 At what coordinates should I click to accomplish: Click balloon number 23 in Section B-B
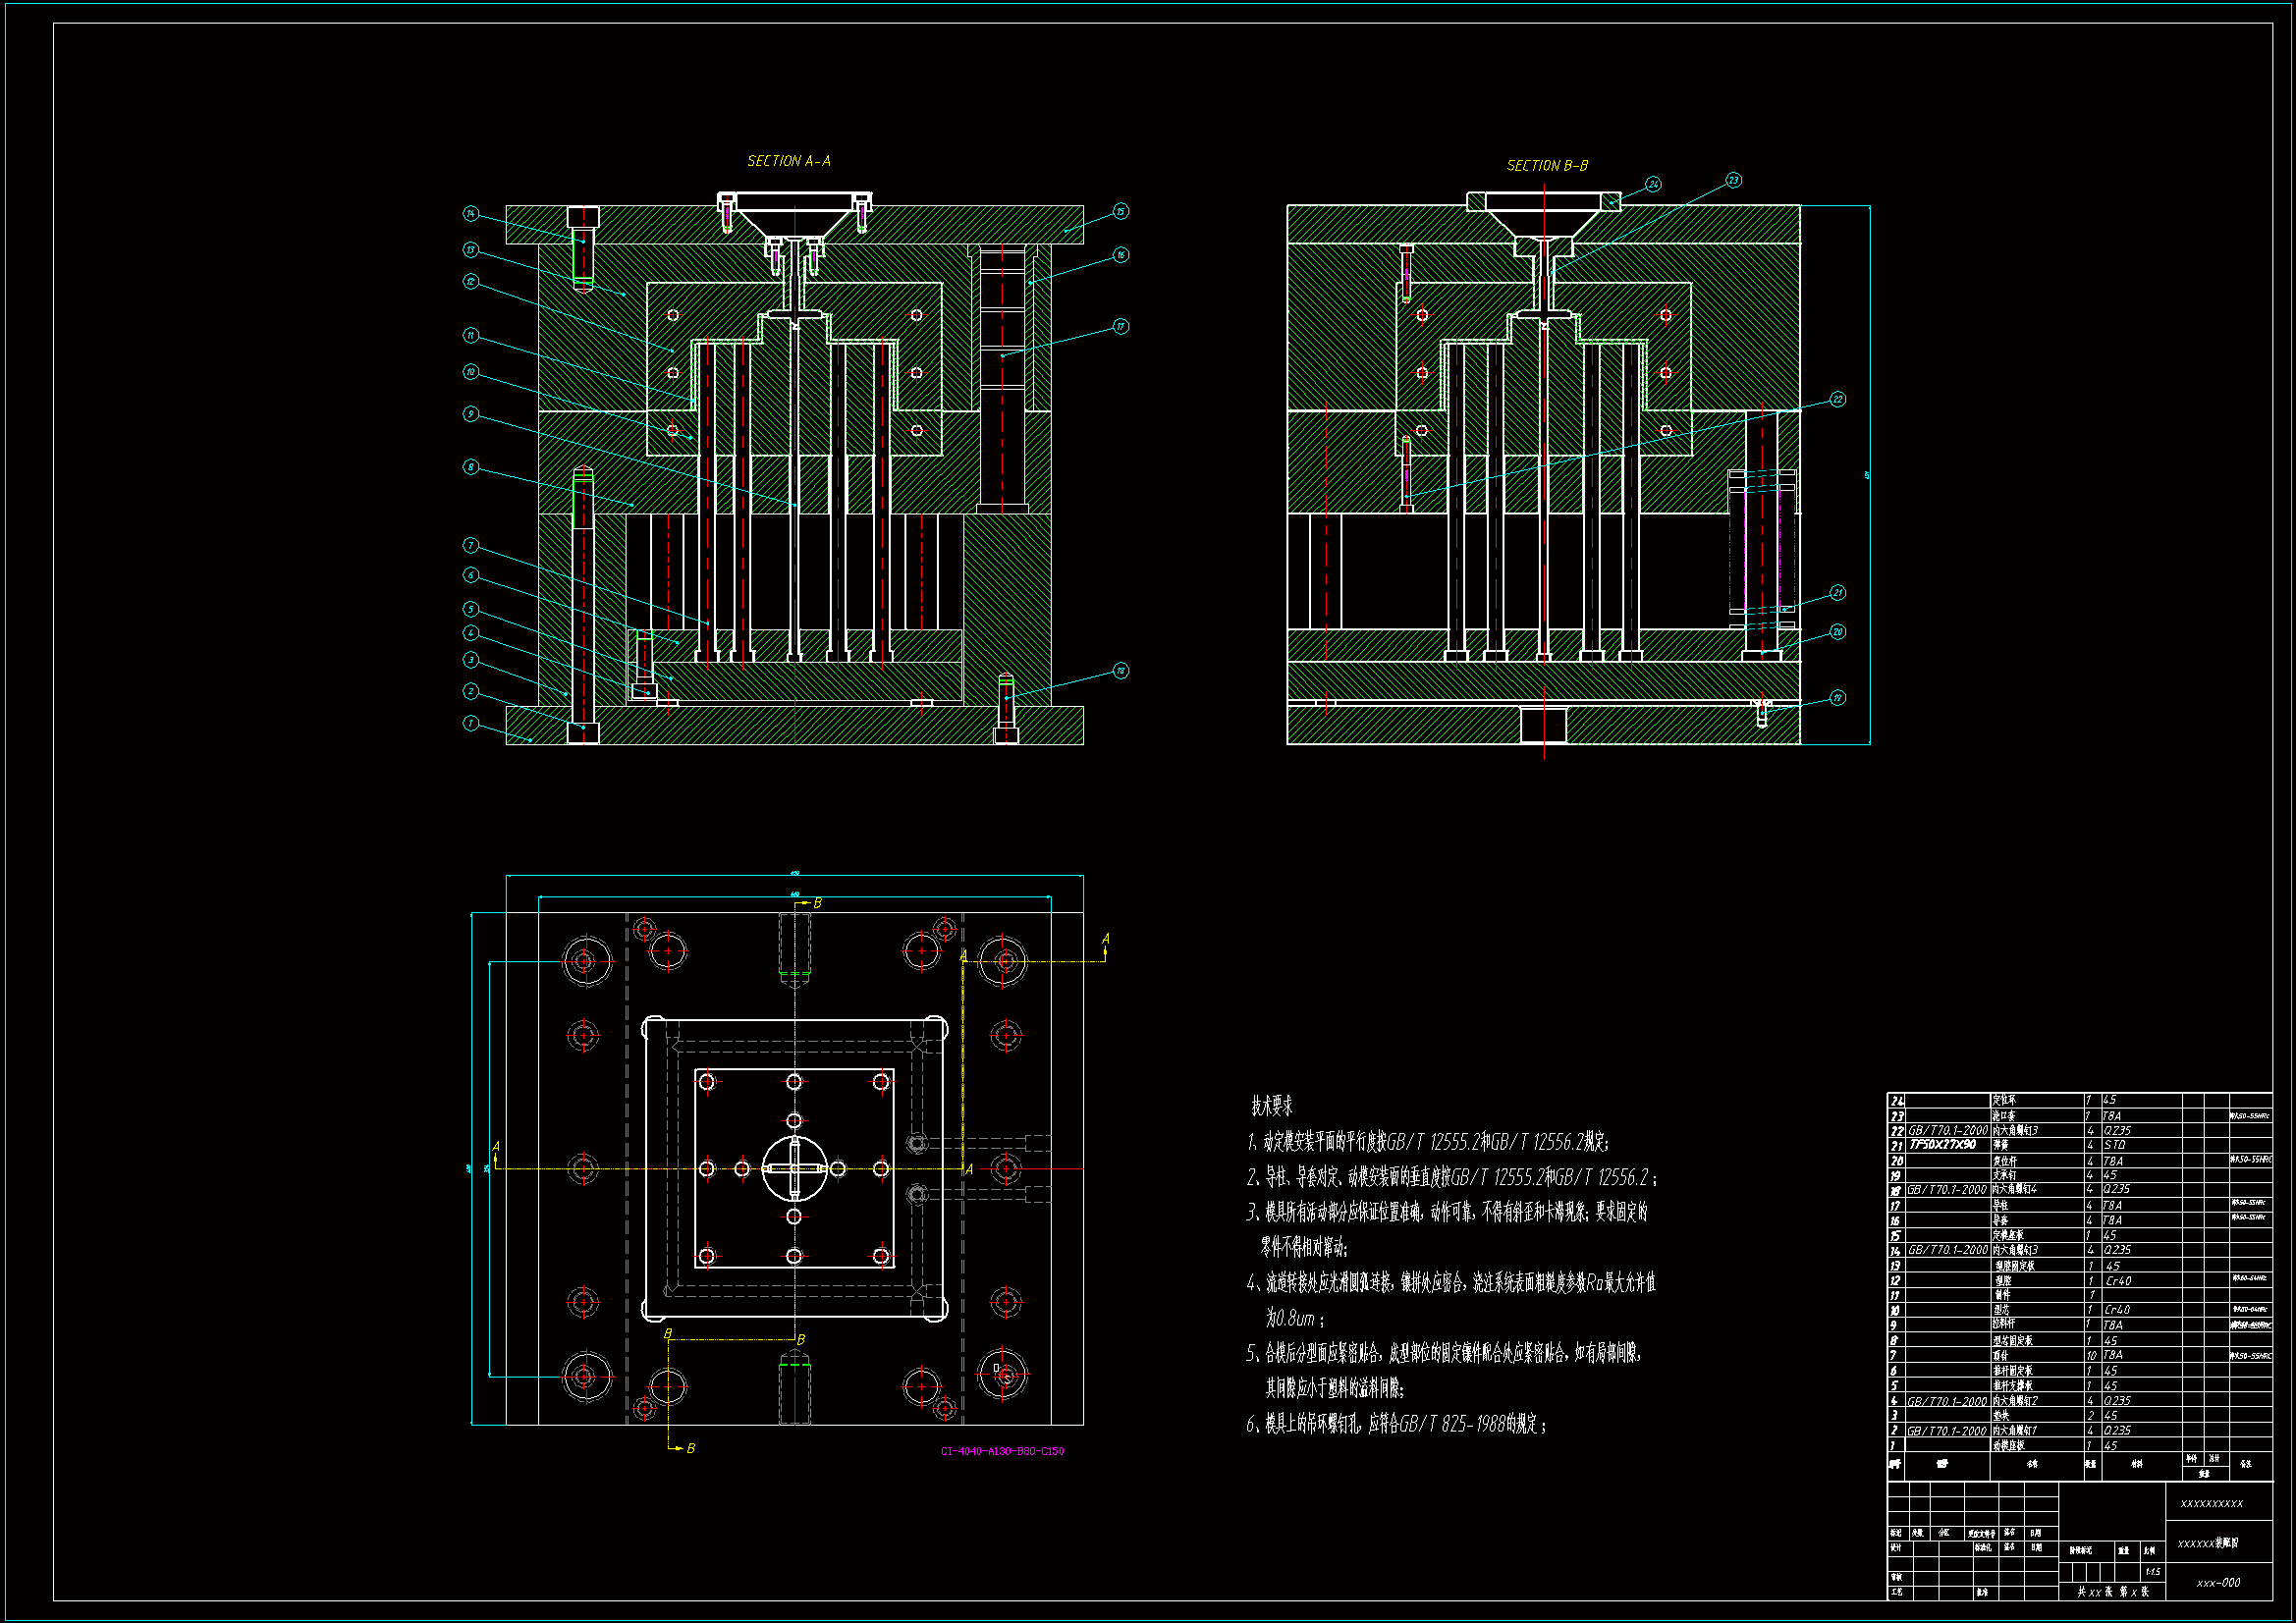(x=1734, y=181)
